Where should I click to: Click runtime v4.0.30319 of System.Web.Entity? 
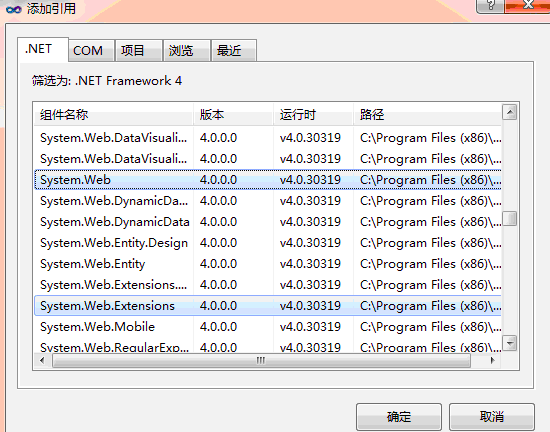(x=310, y=264)
